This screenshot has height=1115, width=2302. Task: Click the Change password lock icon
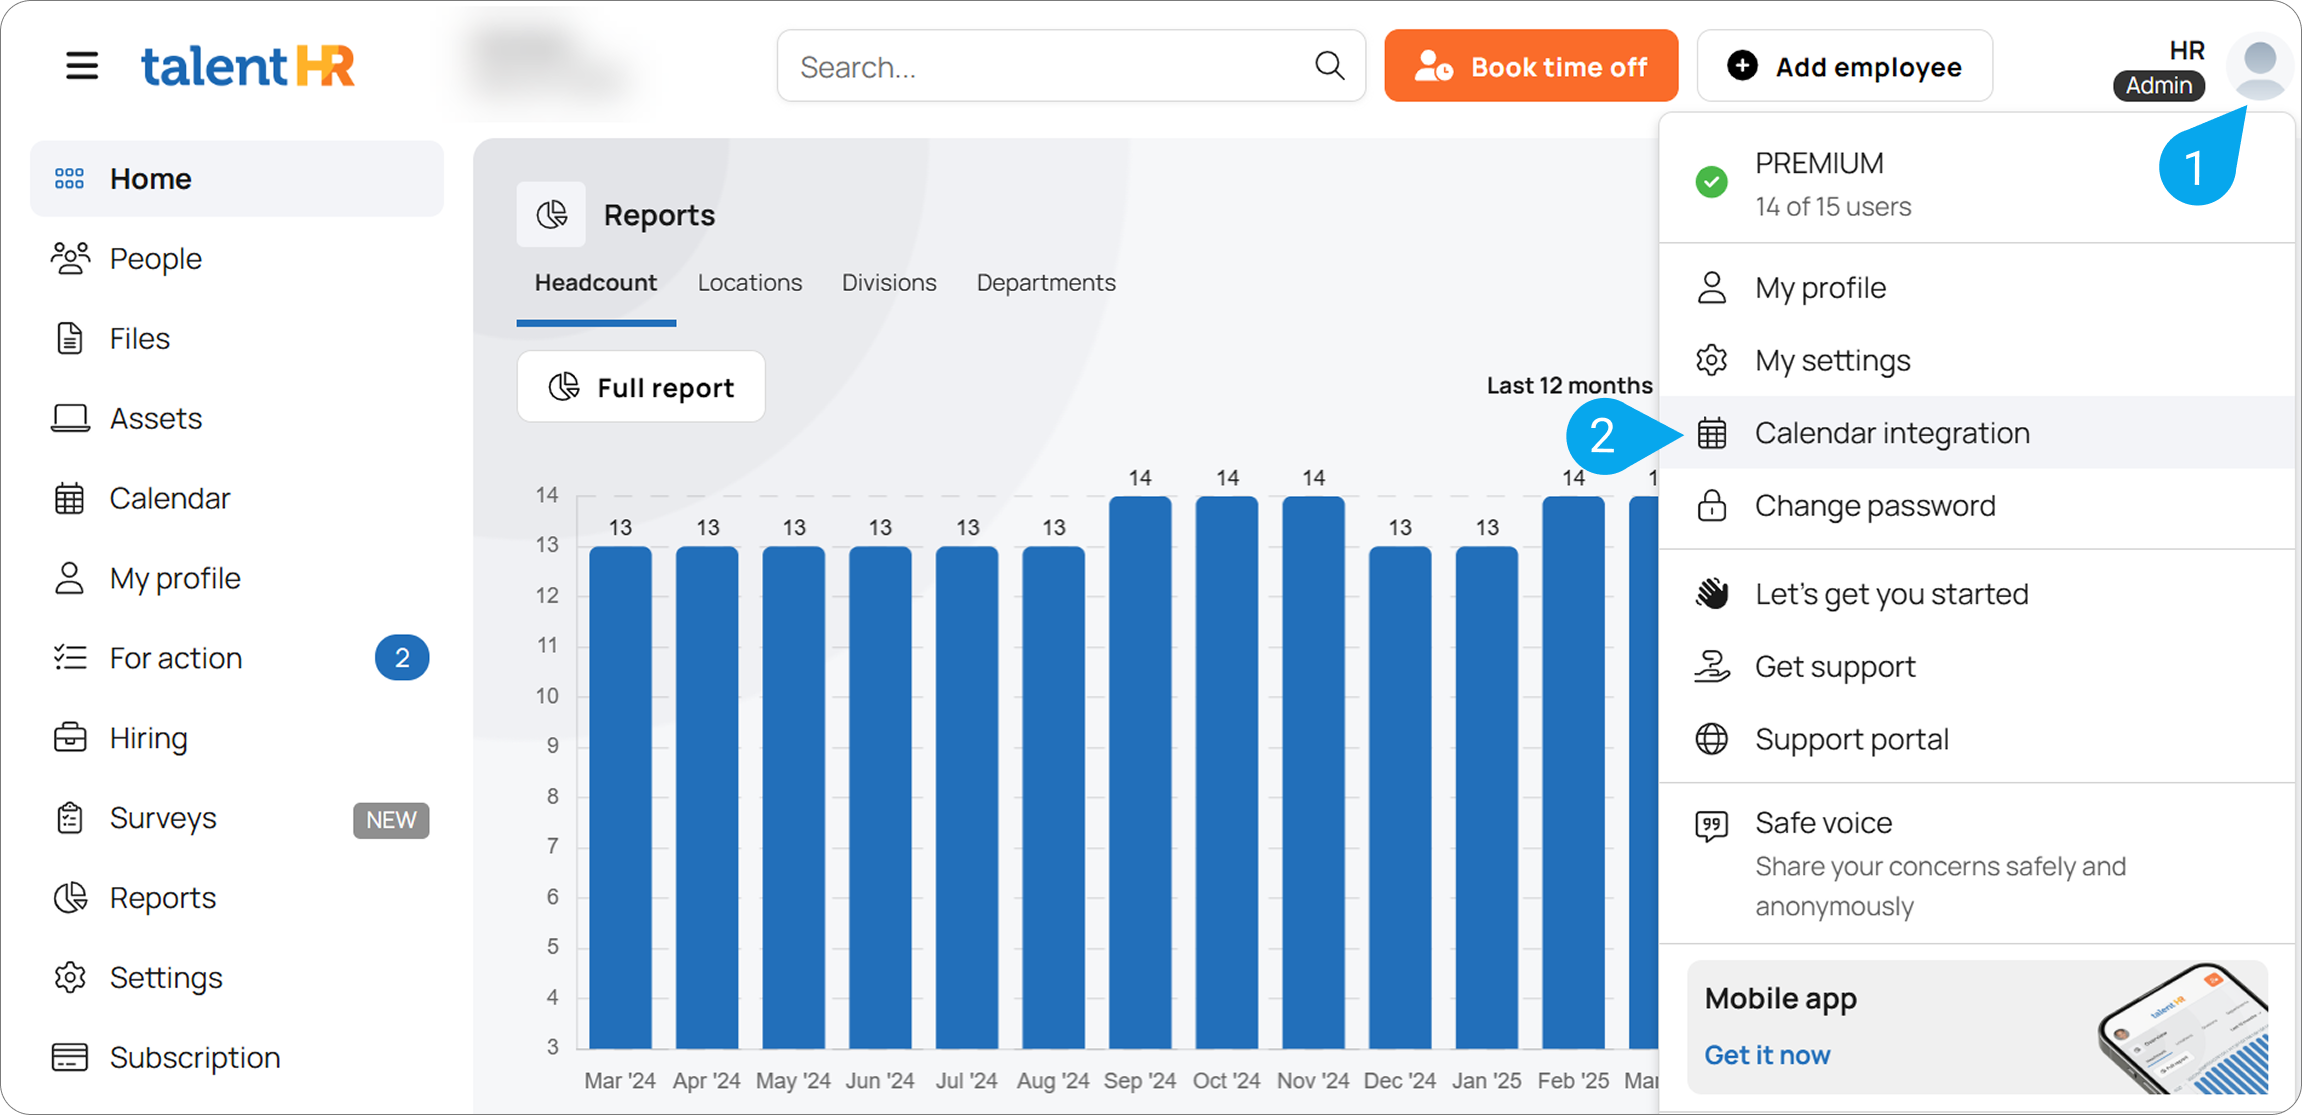tap(1712, 505)
